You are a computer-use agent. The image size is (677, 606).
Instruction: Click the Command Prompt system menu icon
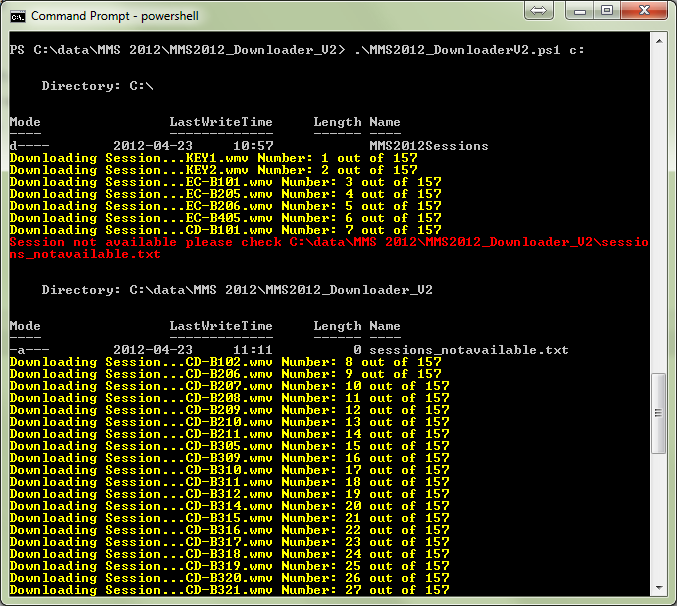[18, 17]
